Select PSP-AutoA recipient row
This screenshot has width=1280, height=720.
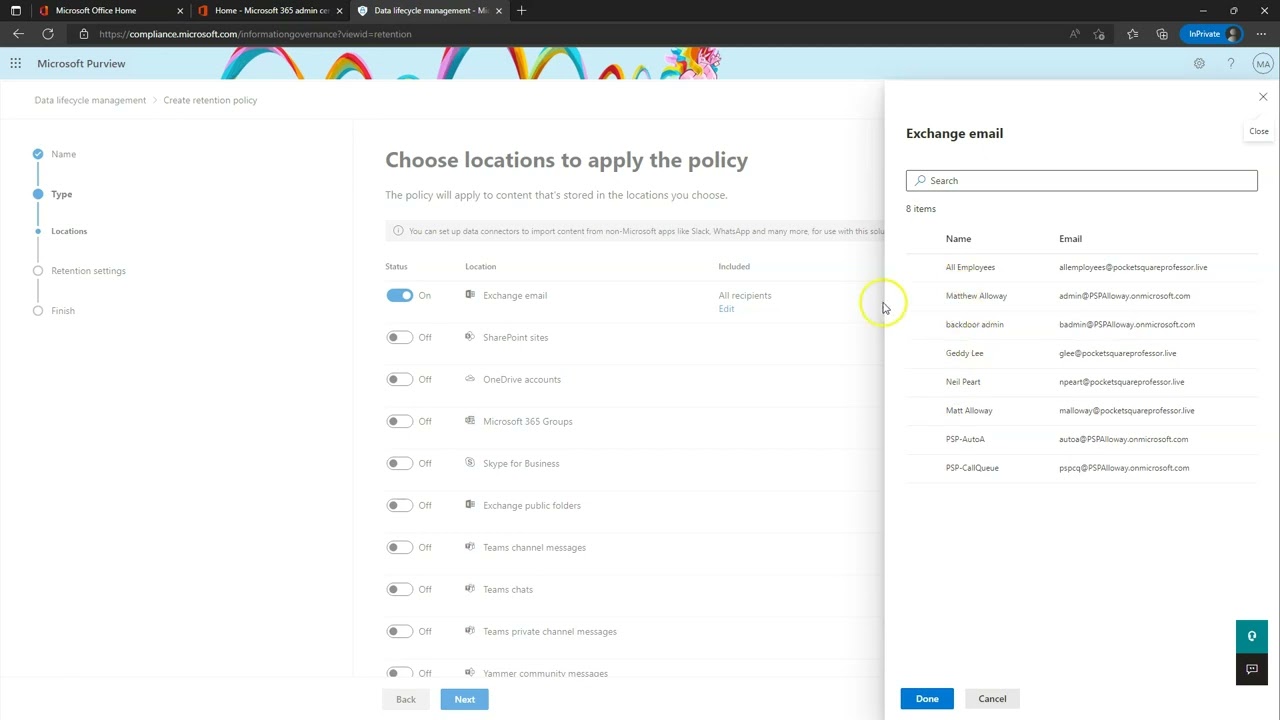click(x=1081, y=439)
